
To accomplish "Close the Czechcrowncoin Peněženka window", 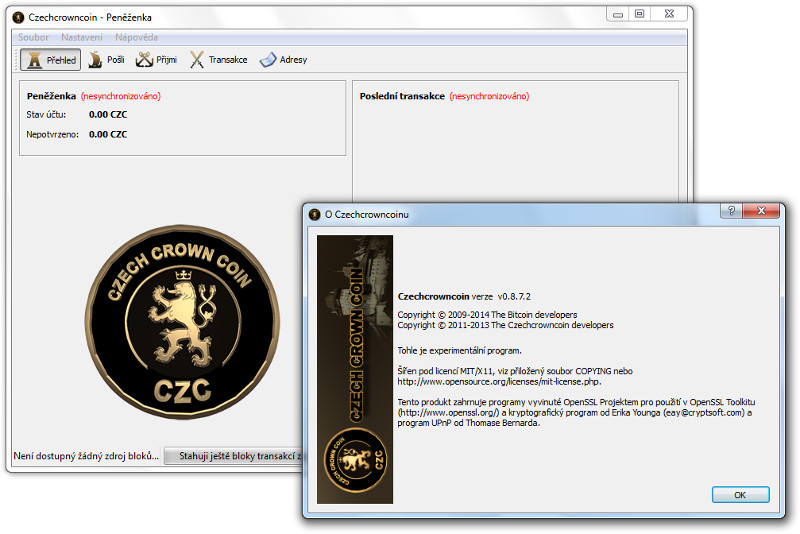I will click(x=669, y=14).
